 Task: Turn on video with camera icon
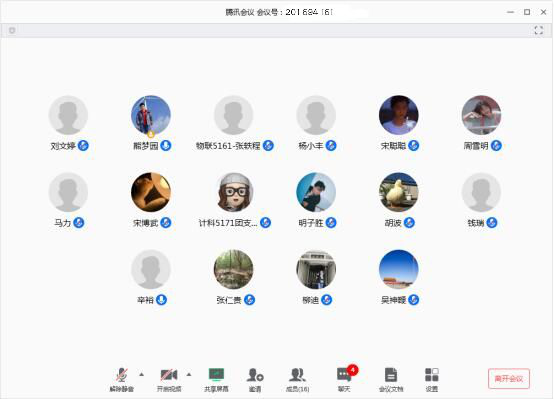[169, 375]
